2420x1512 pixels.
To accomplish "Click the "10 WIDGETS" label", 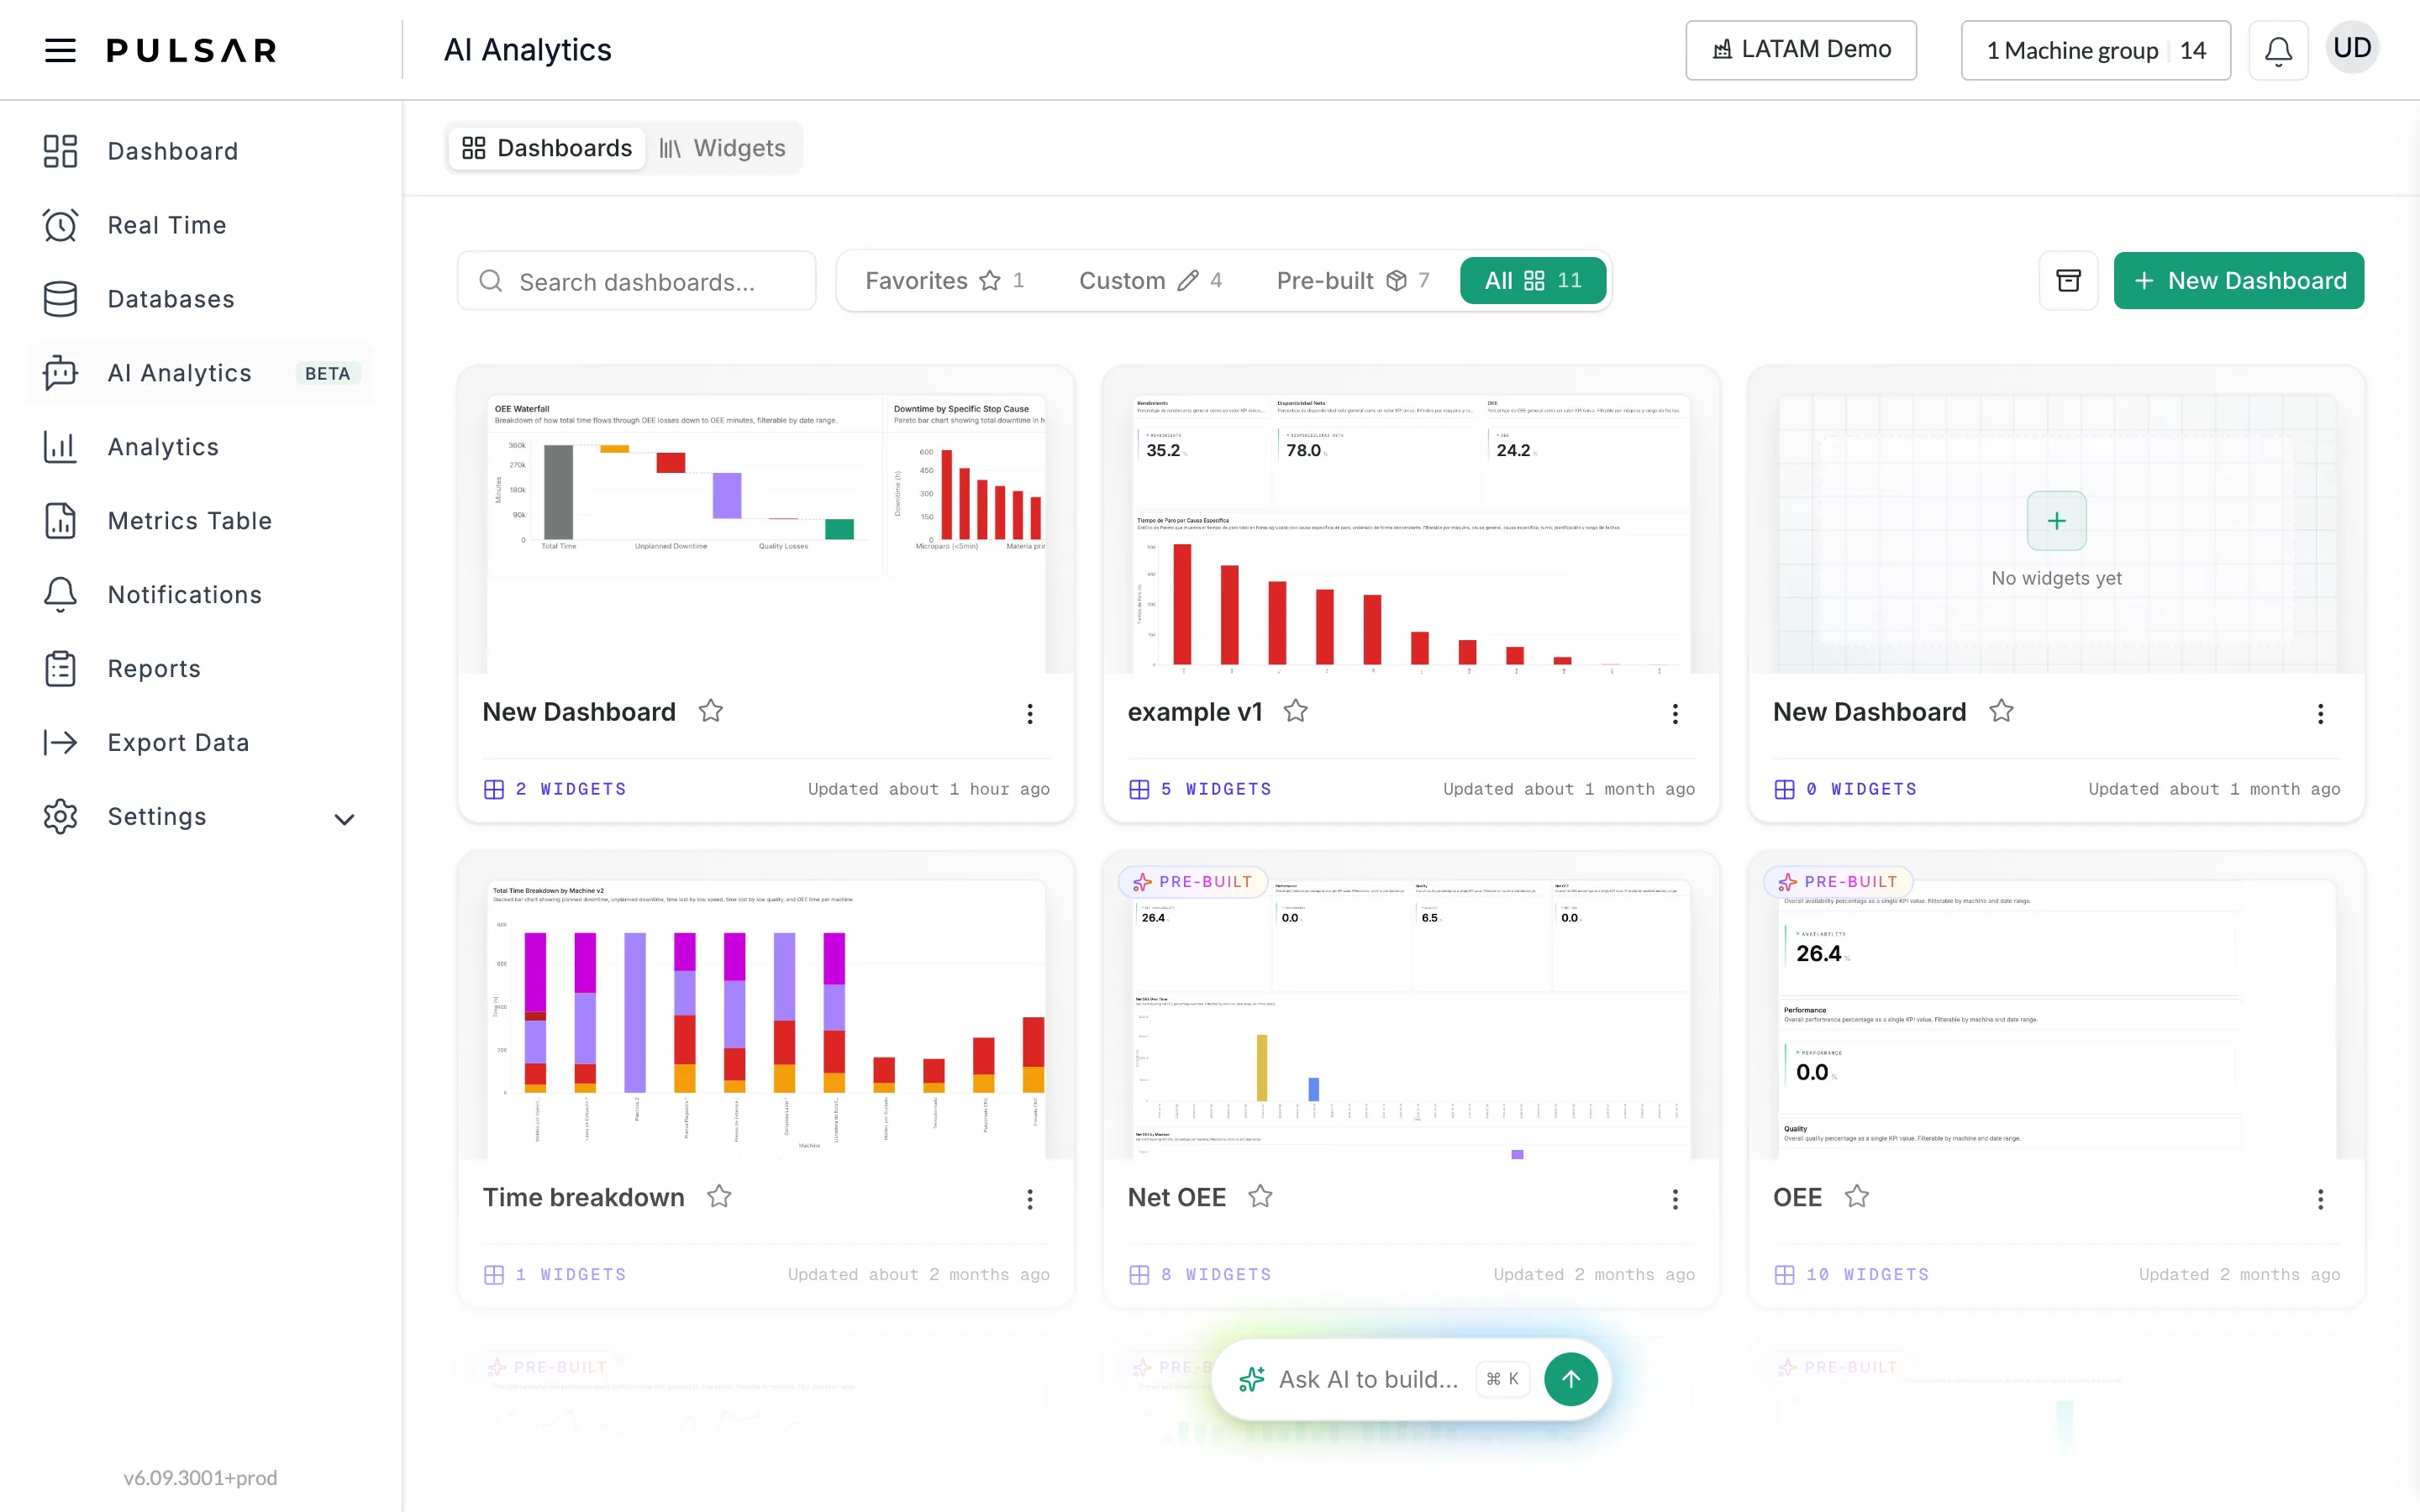I will point(1867,1275).
